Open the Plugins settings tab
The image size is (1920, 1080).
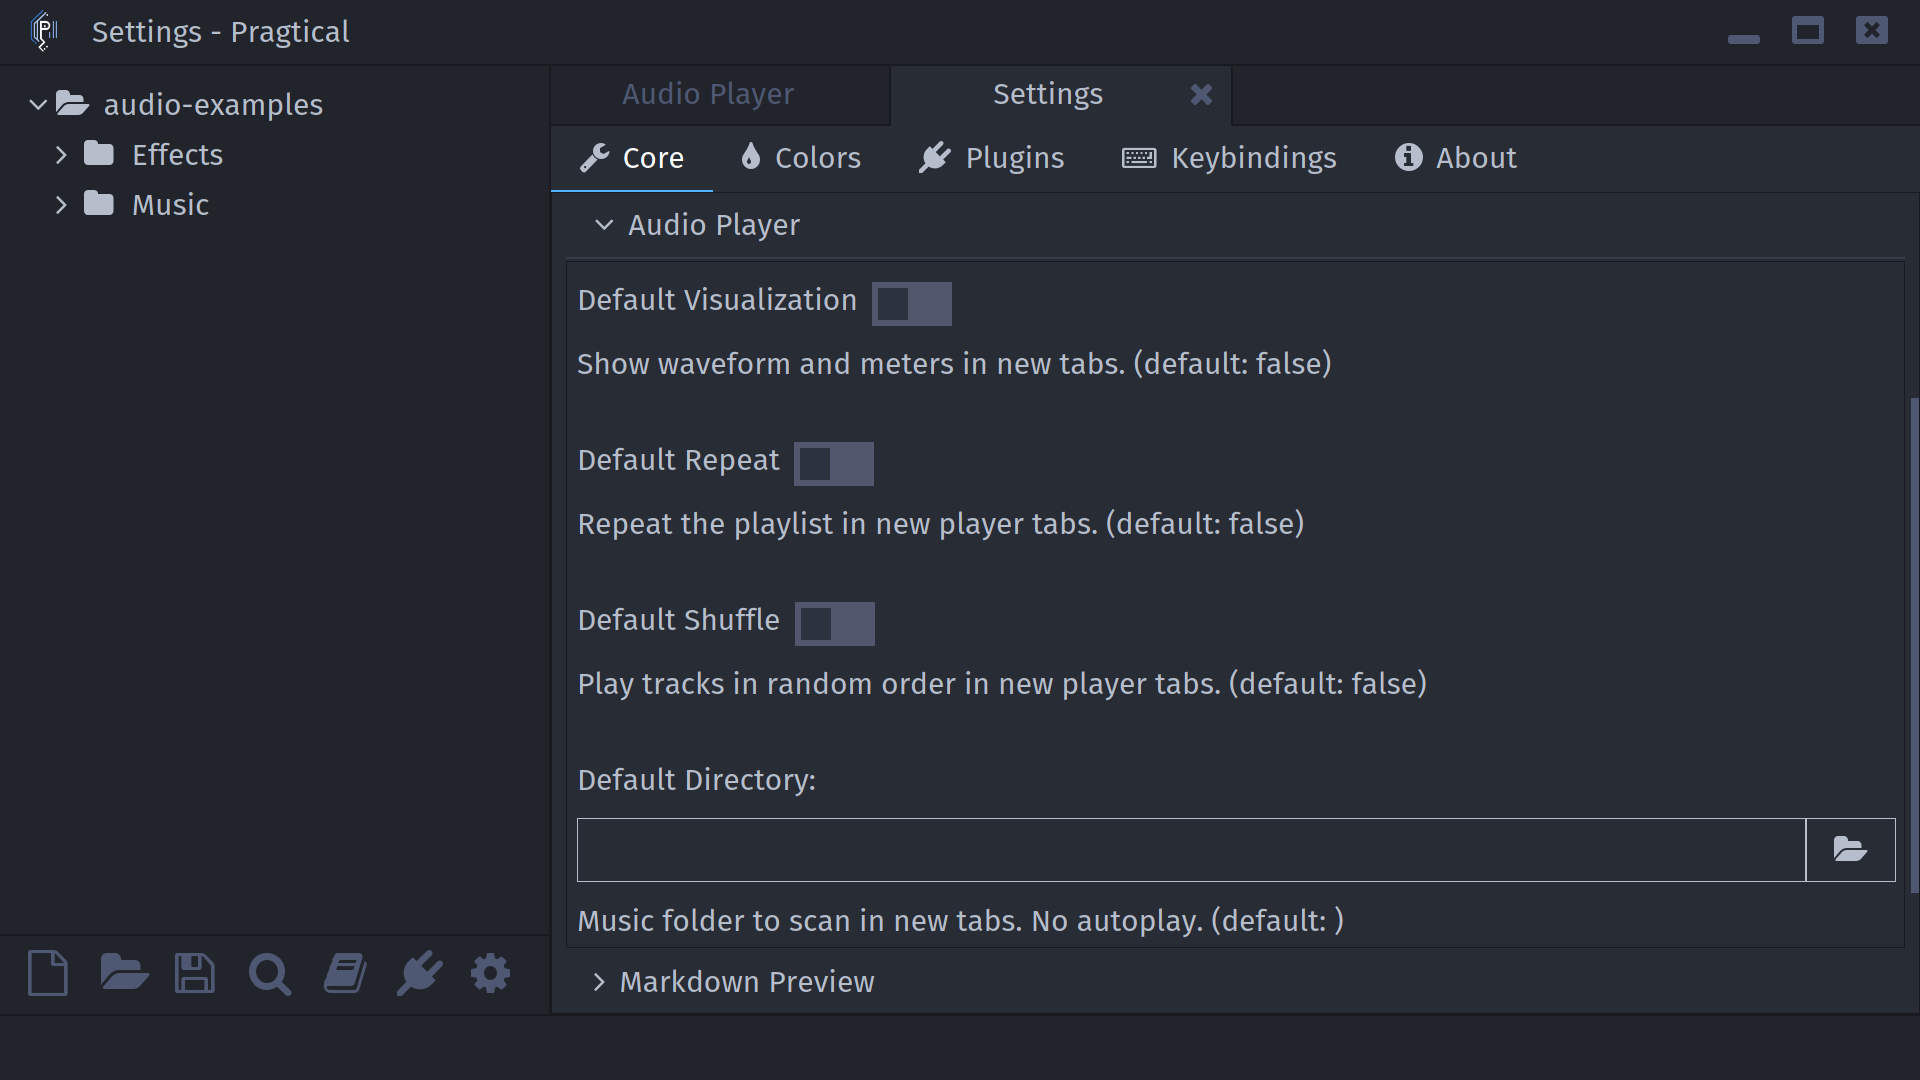pyautogui.click(x=991, y=158)
